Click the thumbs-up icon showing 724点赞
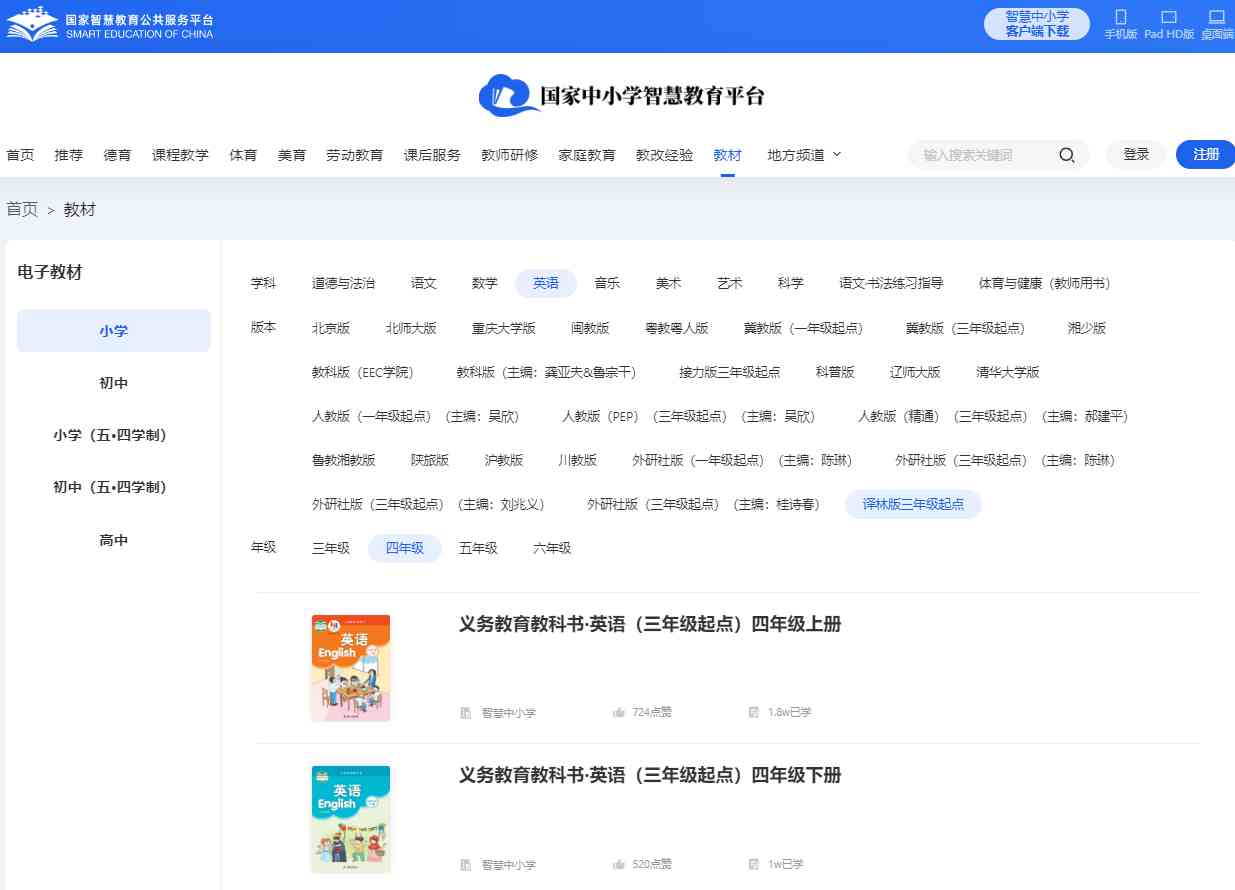1235x890 pixels. [x=619, y=713]
